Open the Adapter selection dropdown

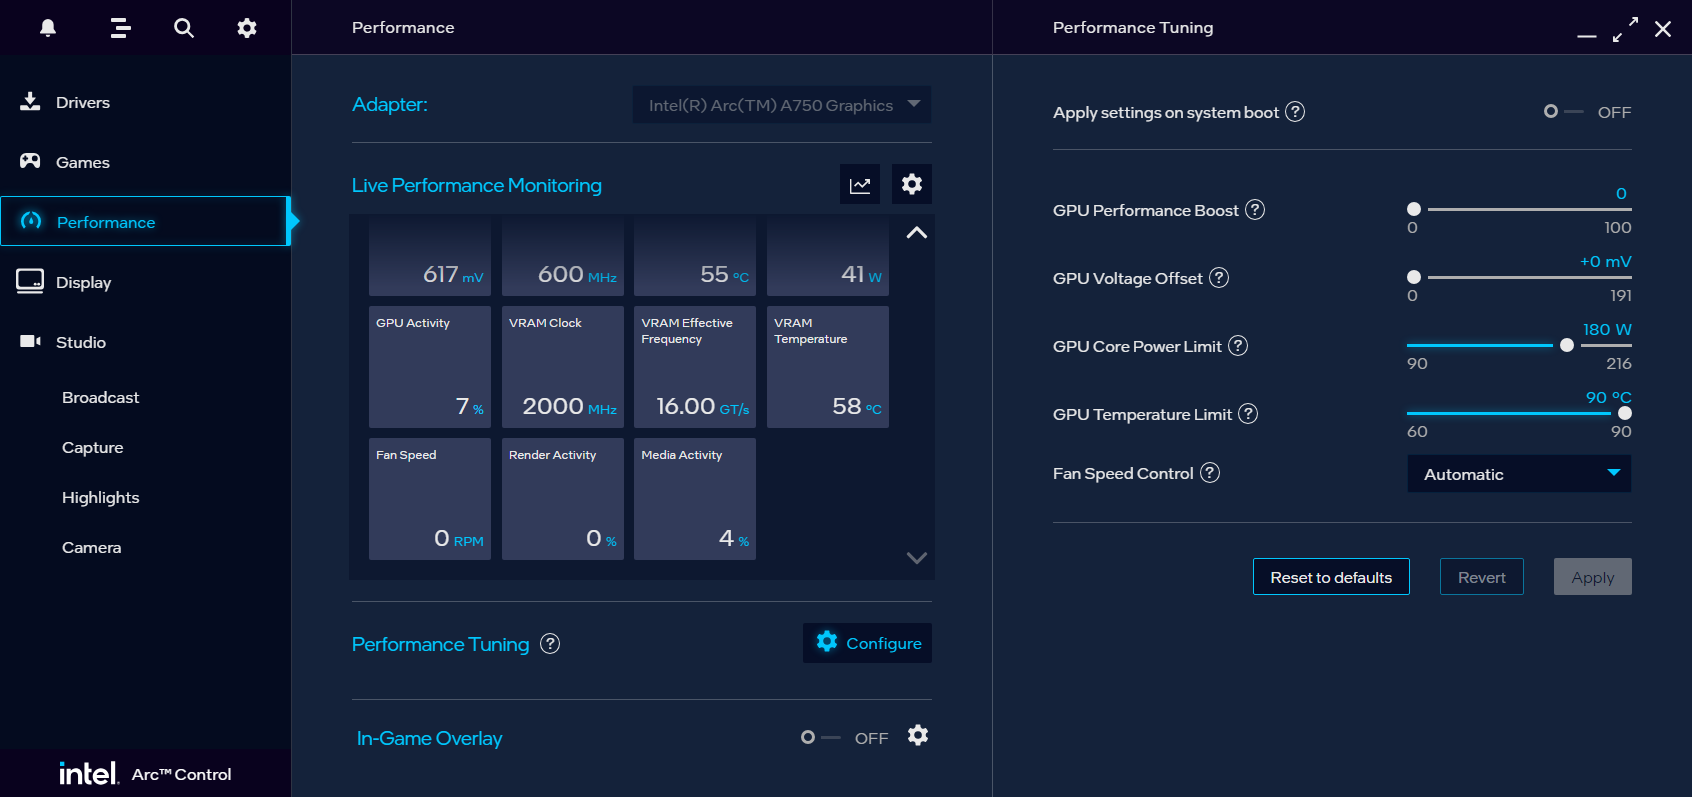tap(782, 105)
